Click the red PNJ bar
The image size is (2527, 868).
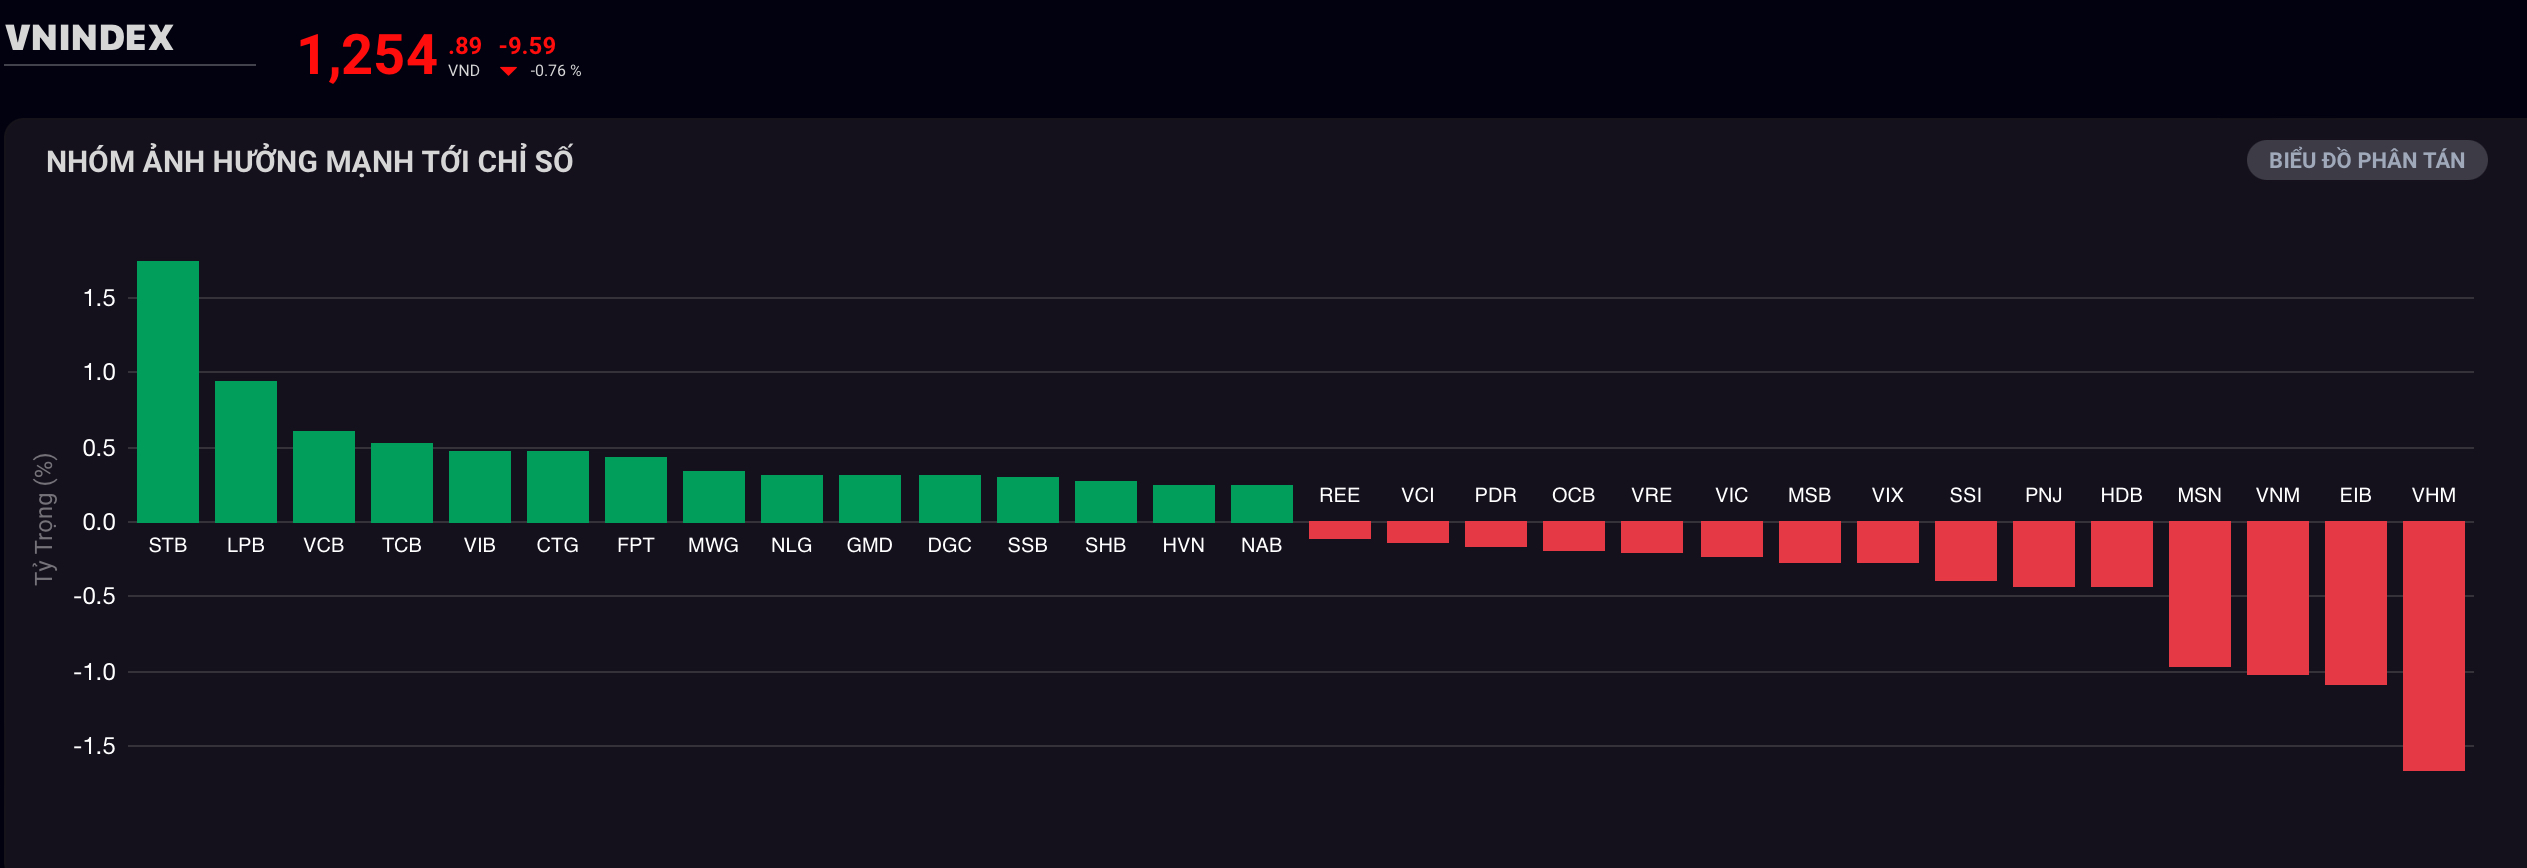tap(2043, 554)
